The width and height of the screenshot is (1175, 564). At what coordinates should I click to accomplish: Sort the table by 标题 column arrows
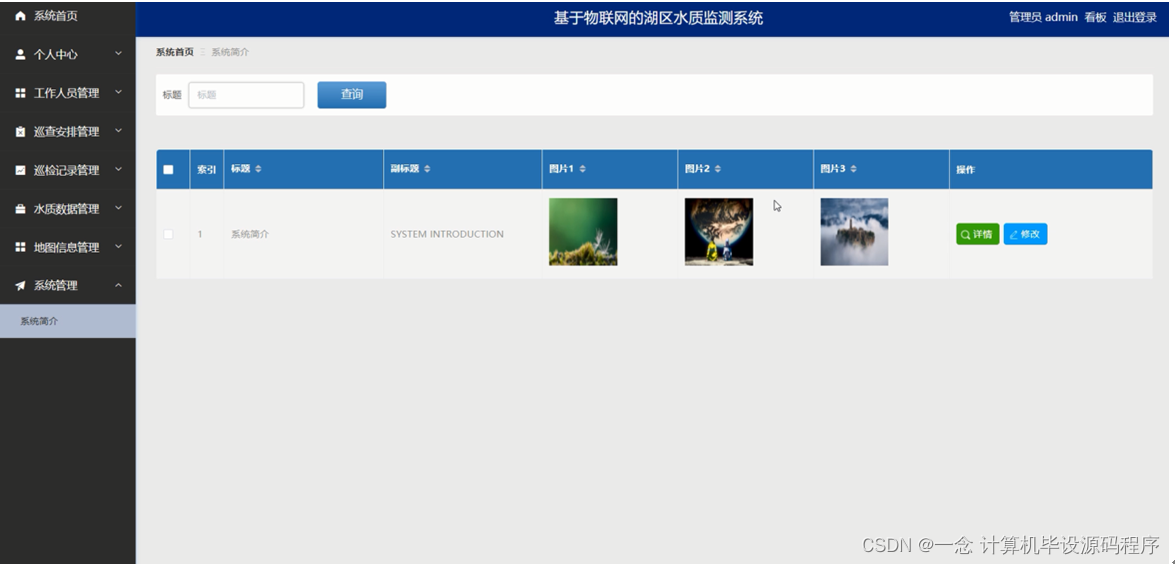(x=259, y=169)
